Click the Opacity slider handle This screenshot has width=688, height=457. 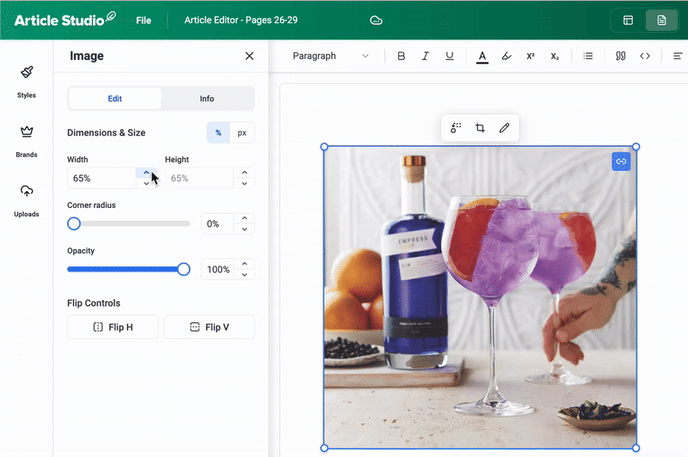click(184, 269)
